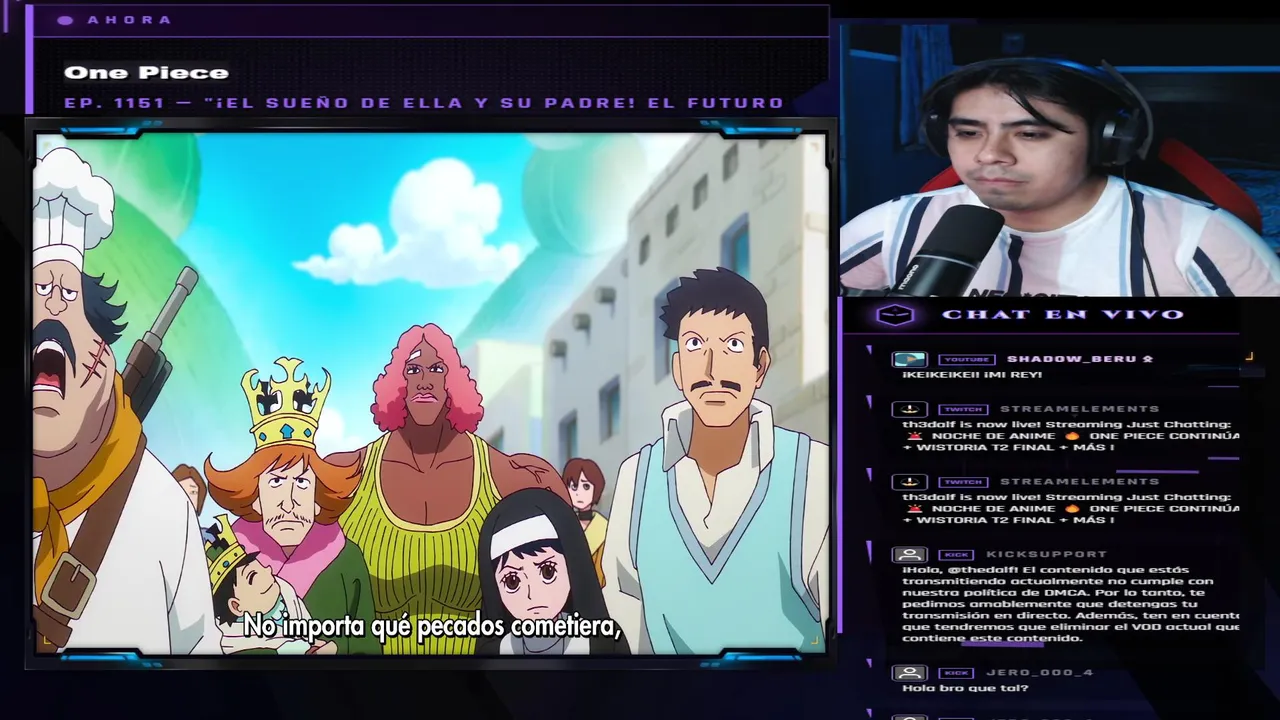1280x720 pixels.
Task: Open the JERO_000_4 user avatar
Action: tap(909, 673)
